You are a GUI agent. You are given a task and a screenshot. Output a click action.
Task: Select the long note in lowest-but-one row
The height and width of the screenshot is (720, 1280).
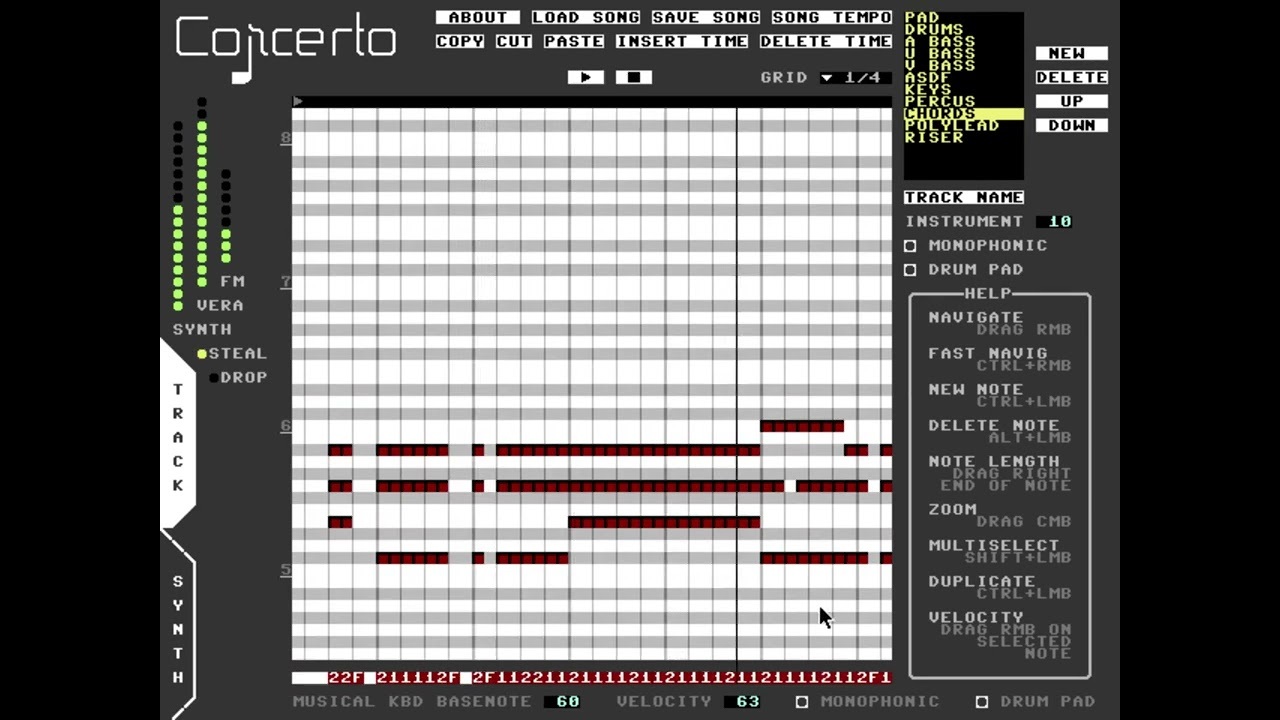click(664, 522)
